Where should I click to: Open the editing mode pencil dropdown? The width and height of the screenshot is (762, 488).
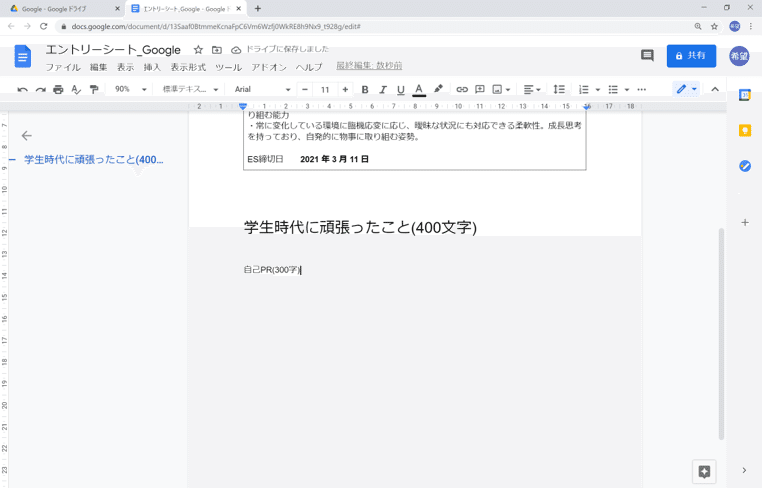687,89
